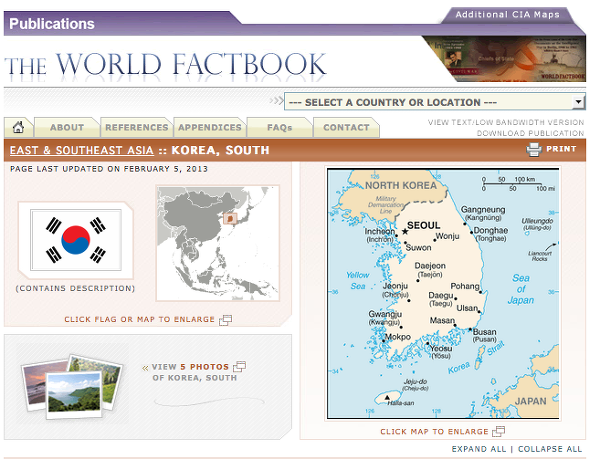This screenshot has height=459, width=600.
Task: Open 'View 5 Photos' link
Action: [190, 367]
